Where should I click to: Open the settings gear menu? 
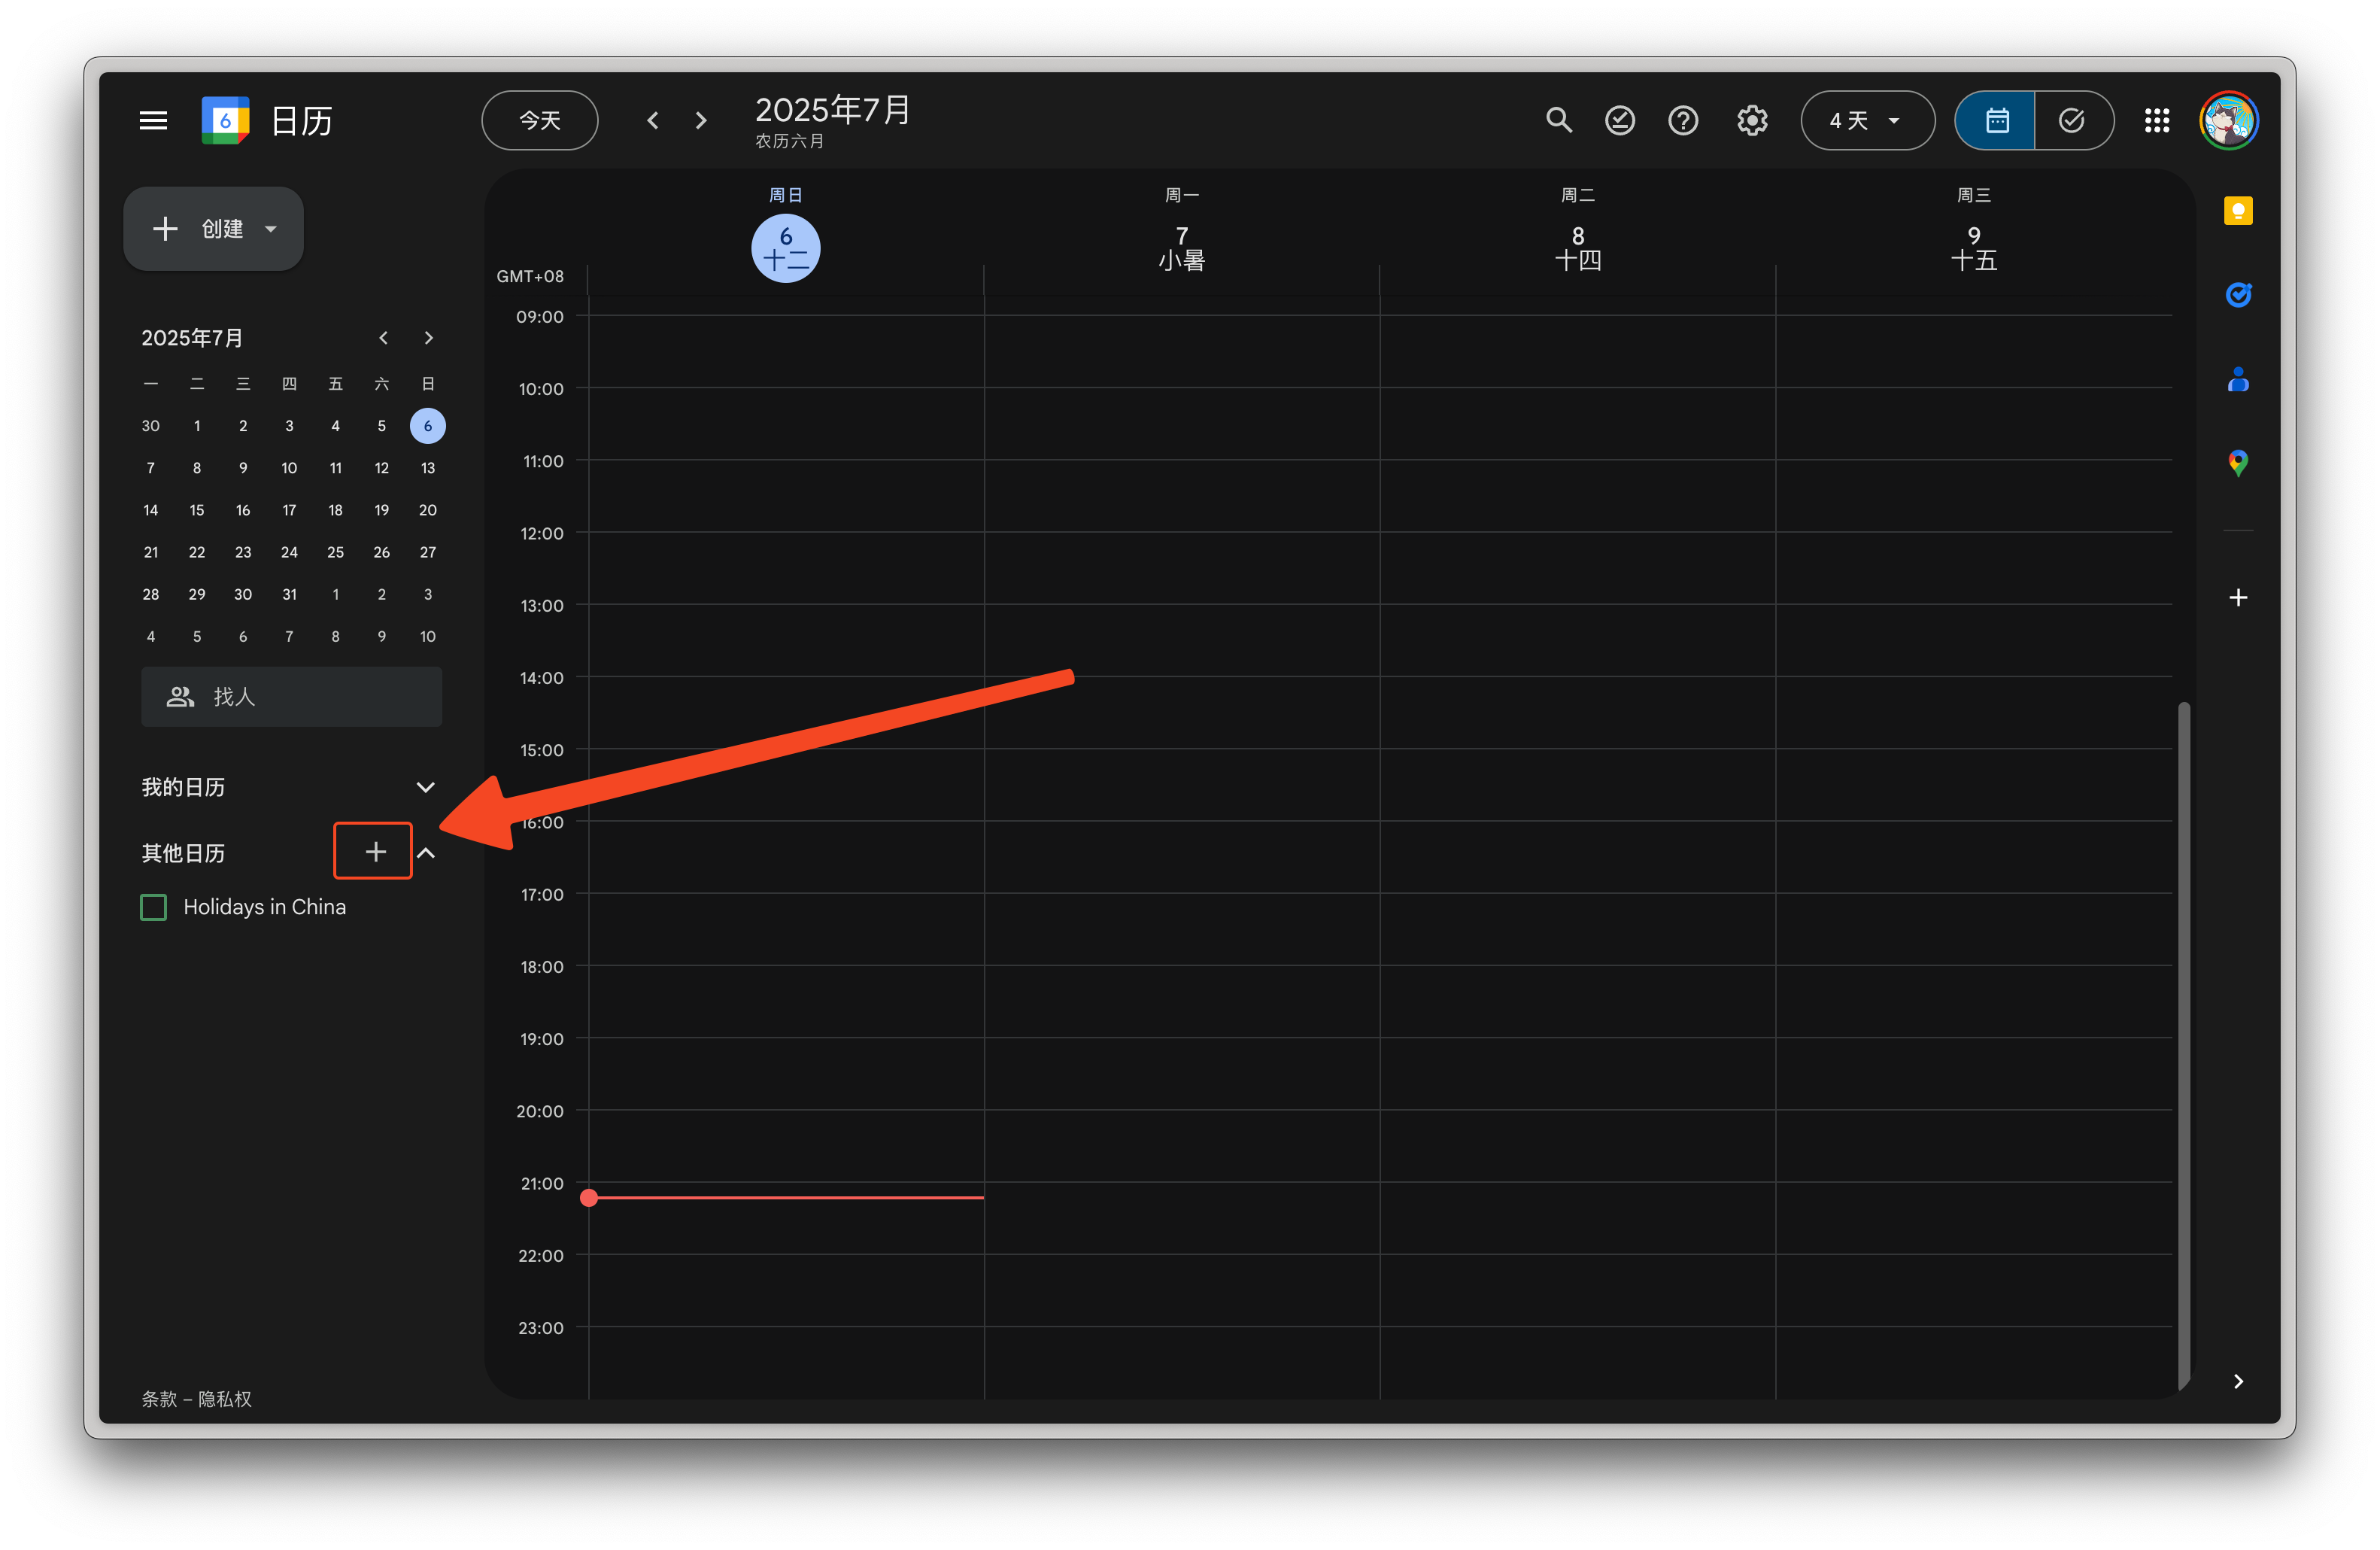click(1751, 120)
